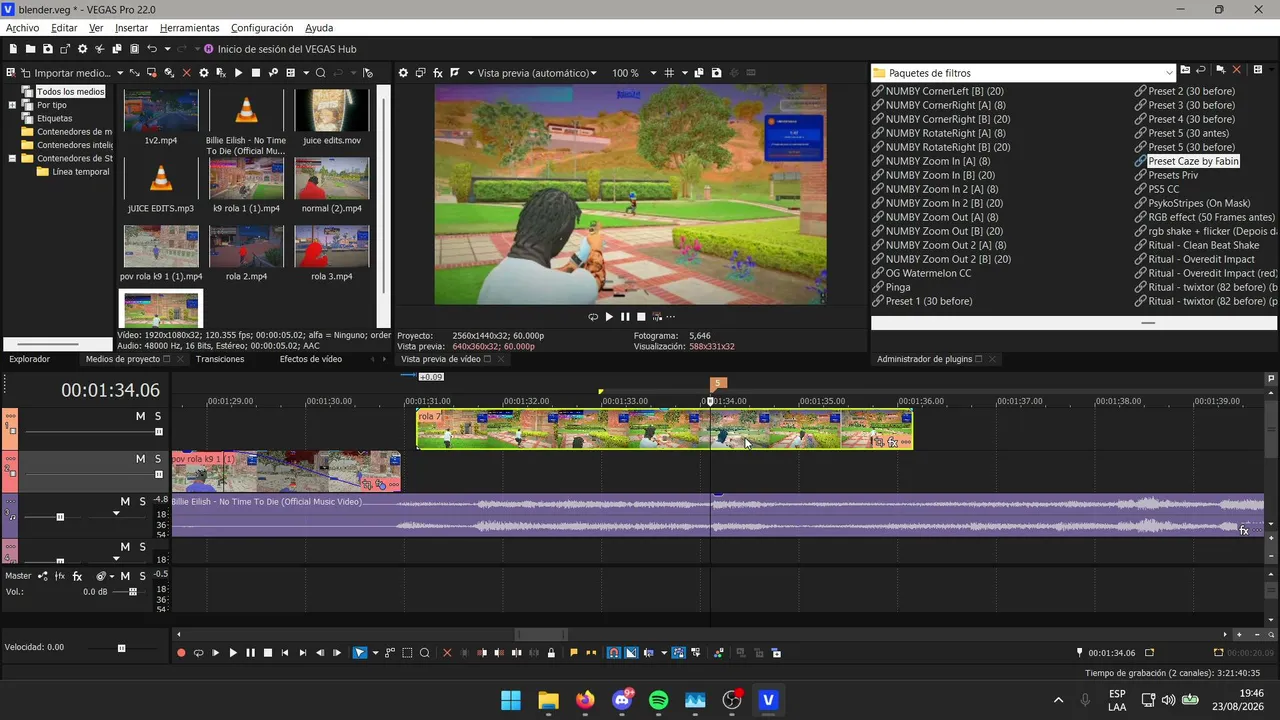Click the Undo arrow in main toolbar
1280x720 pixels.
point(152,49)
